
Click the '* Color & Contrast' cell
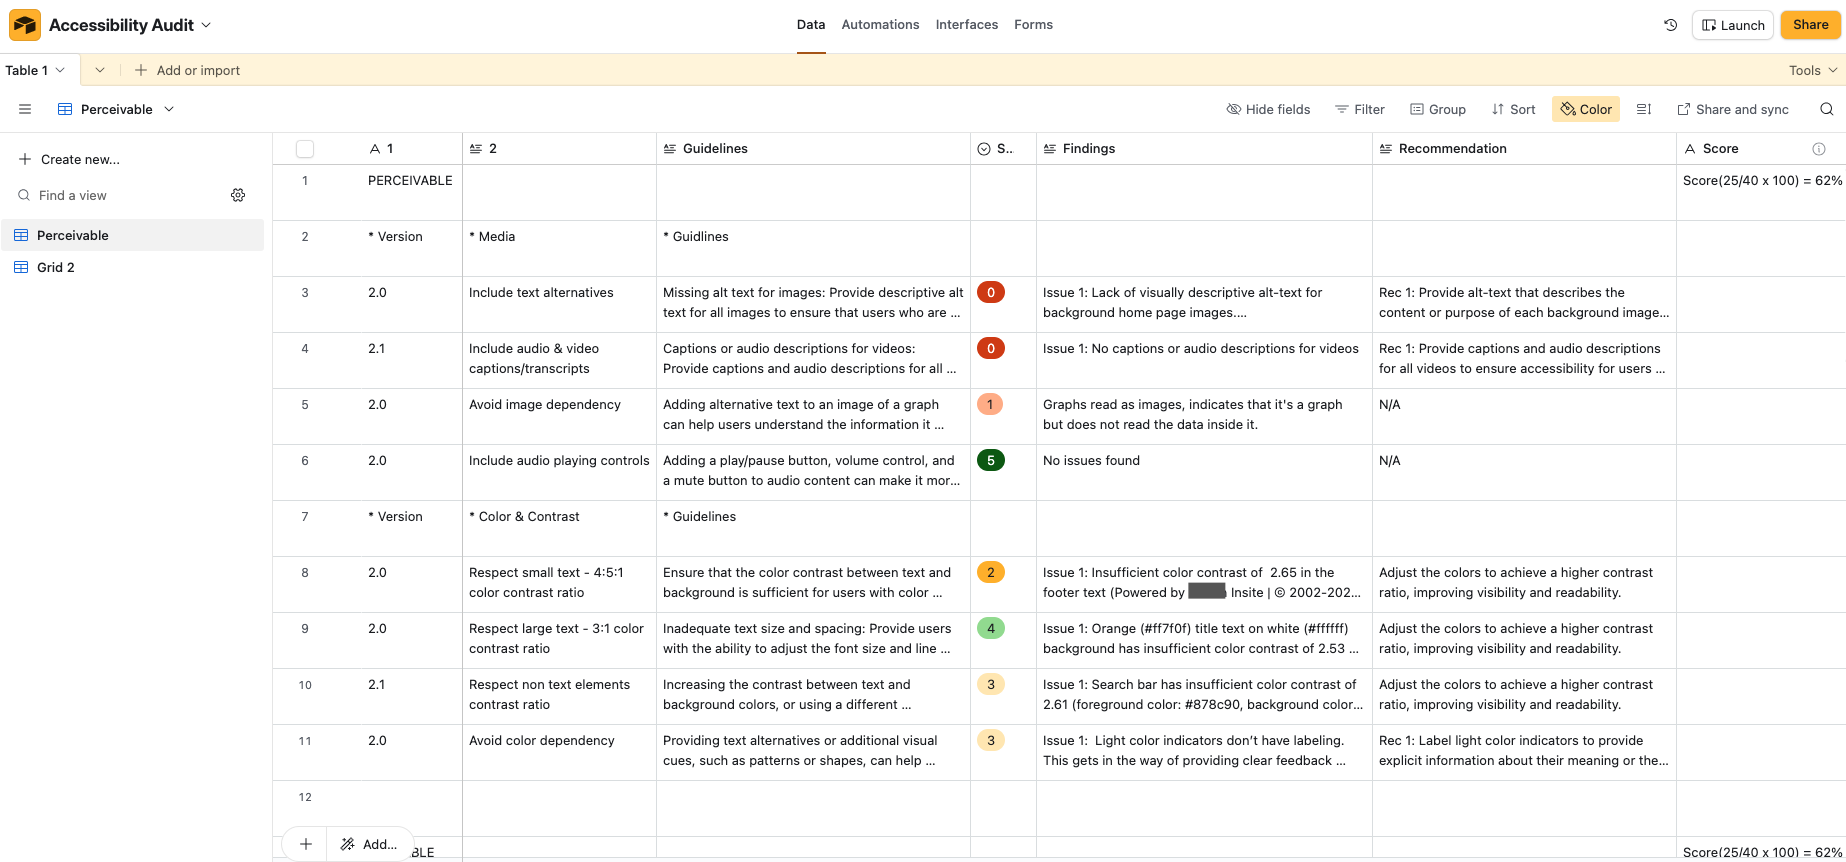click(x=559, y=529)
